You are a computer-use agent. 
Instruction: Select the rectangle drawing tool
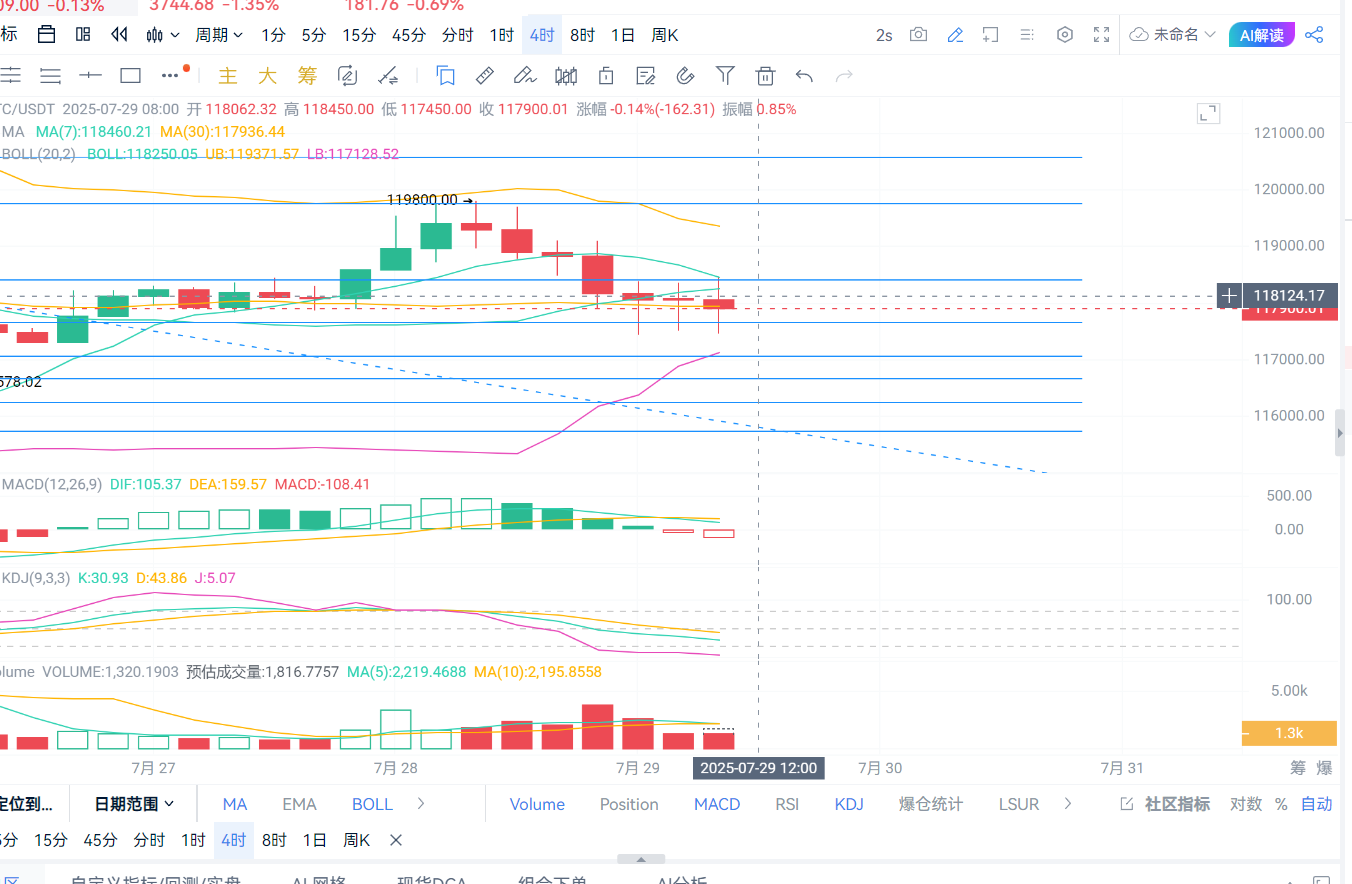coord(130,75)
